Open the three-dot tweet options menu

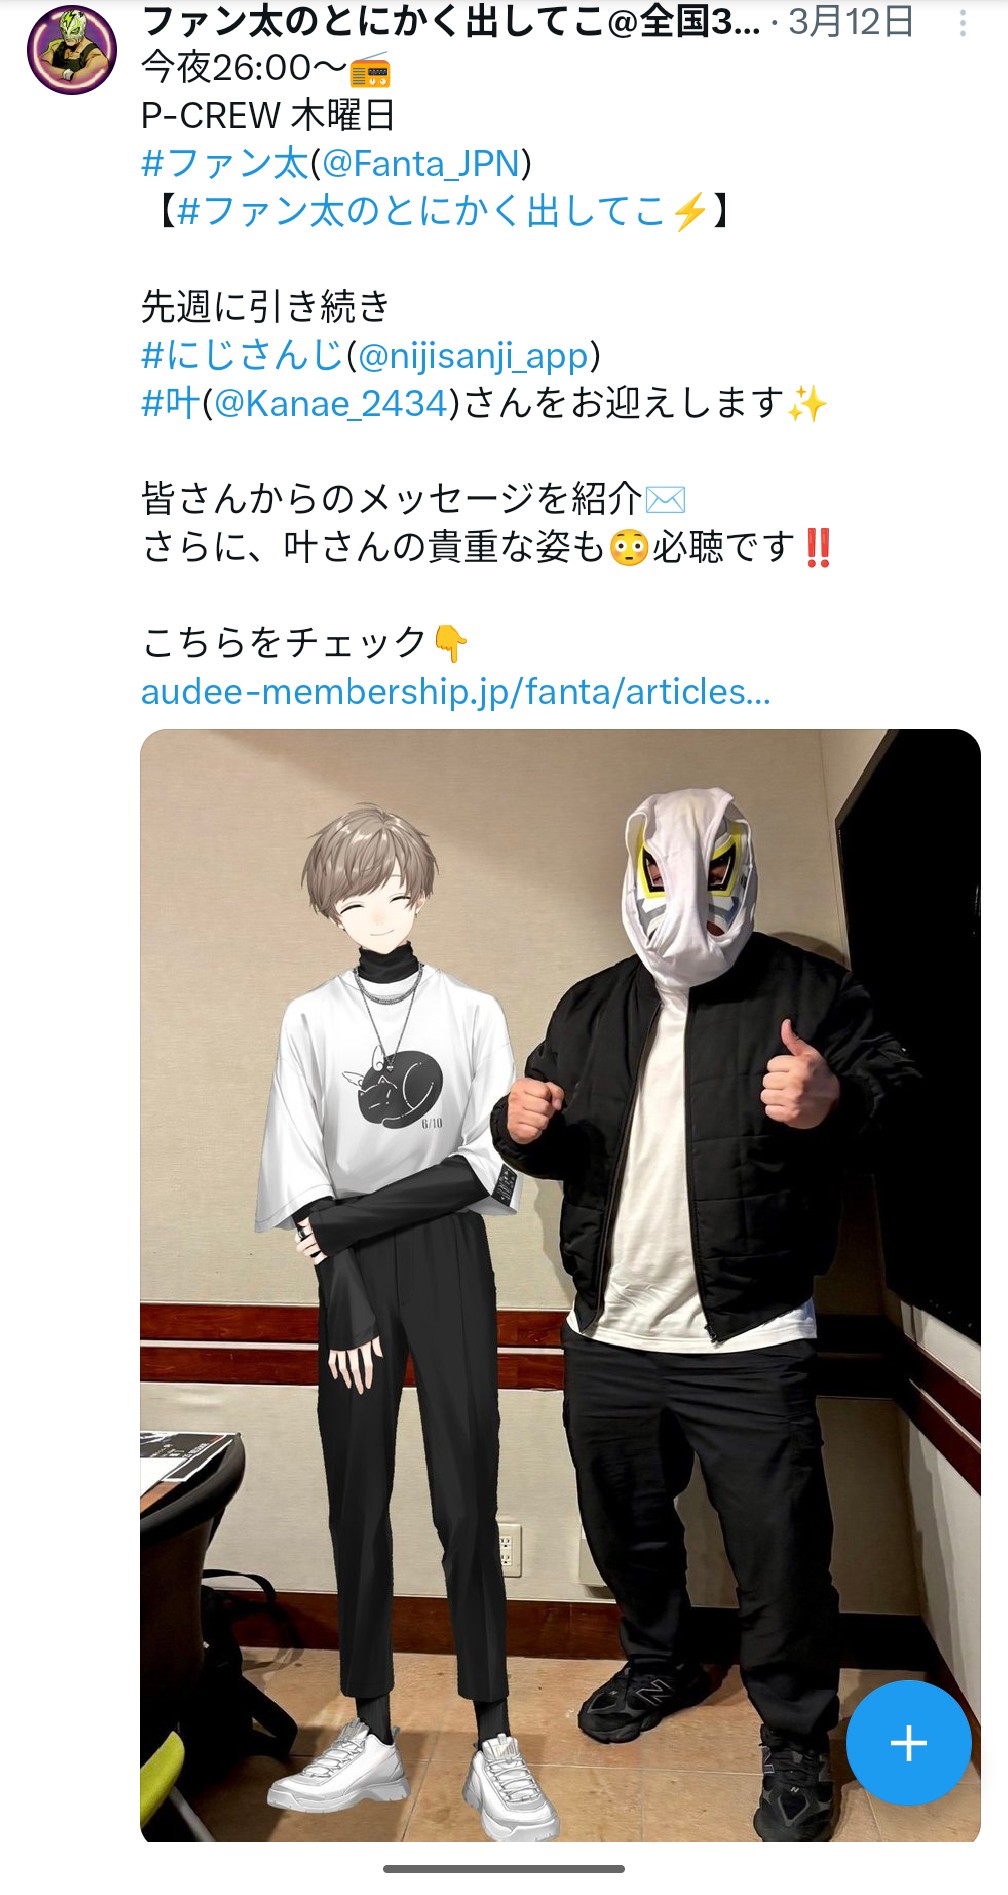962,23
